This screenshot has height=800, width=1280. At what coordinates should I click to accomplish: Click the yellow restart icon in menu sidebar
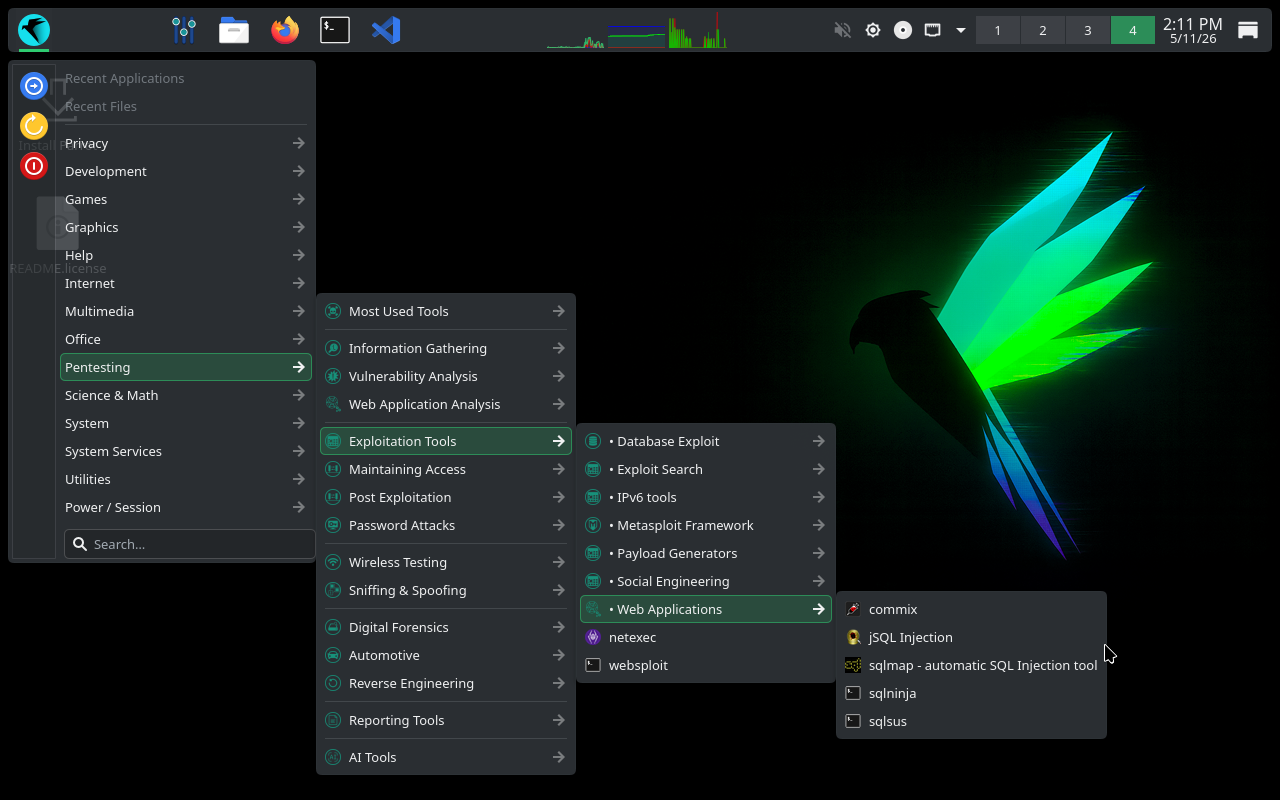pyautogui.click(x=34, y=125)
